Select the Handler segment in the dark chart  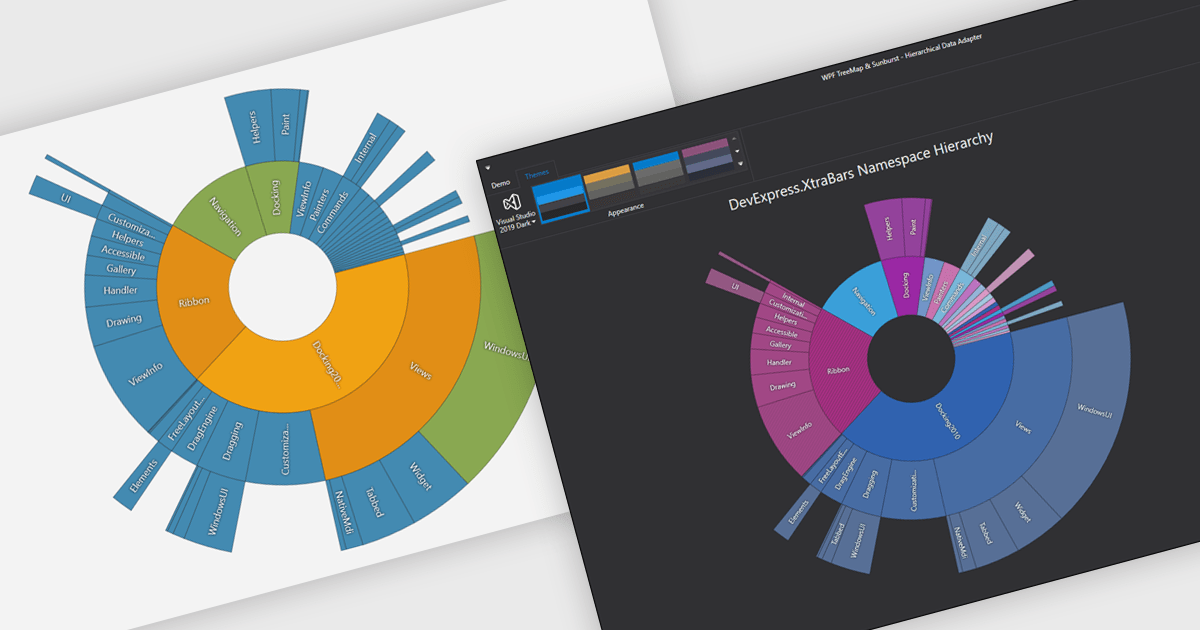coord(780,361)
